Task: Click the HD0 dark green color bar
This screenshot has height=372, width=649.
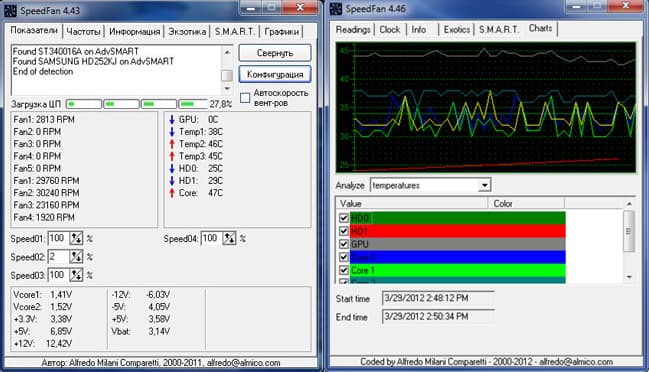Action: (x=458, y=218)
